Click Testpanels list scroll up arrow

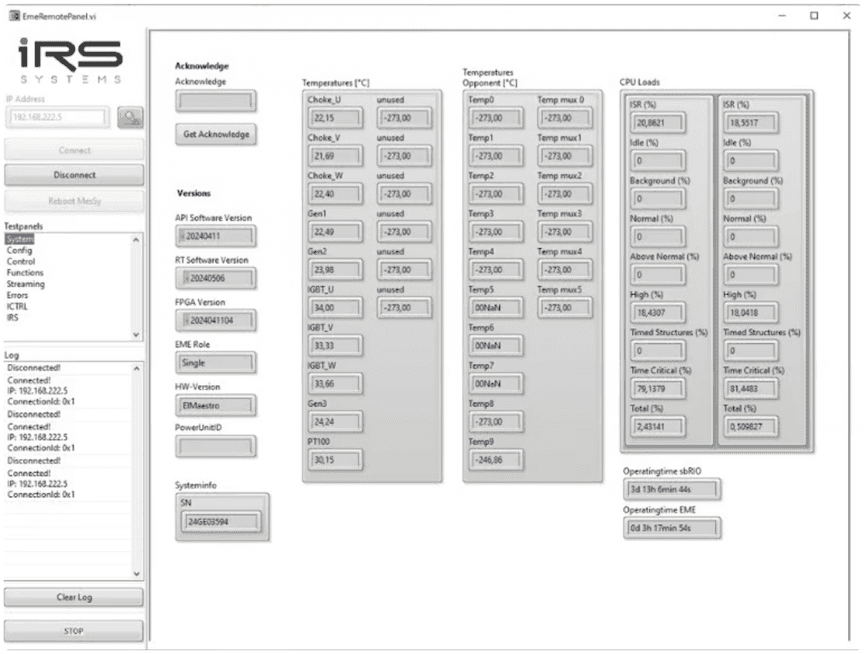pos(136,240)
